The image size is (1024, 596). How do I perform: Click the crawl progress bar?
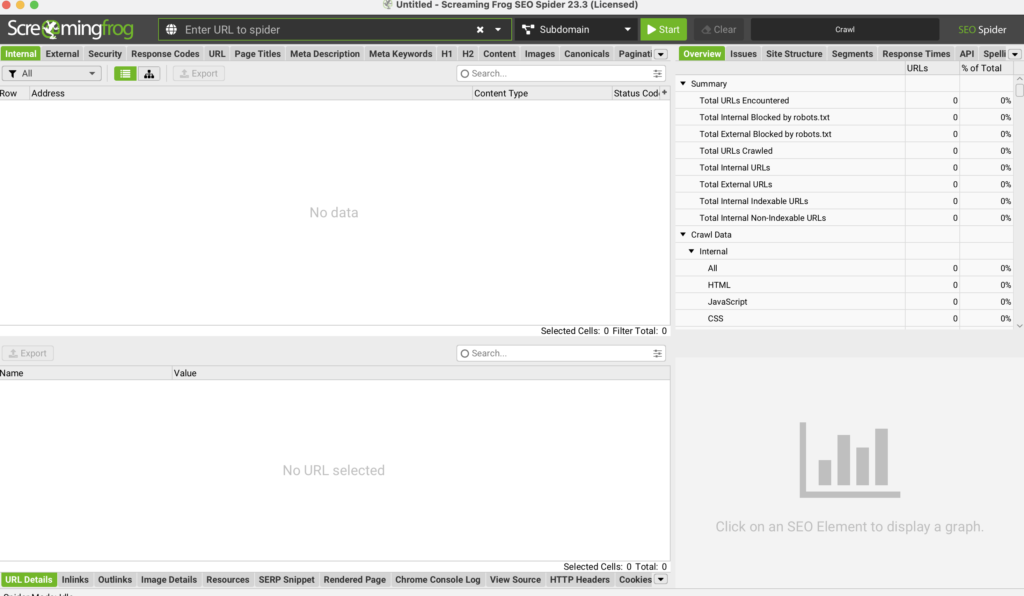click(844, 29)
